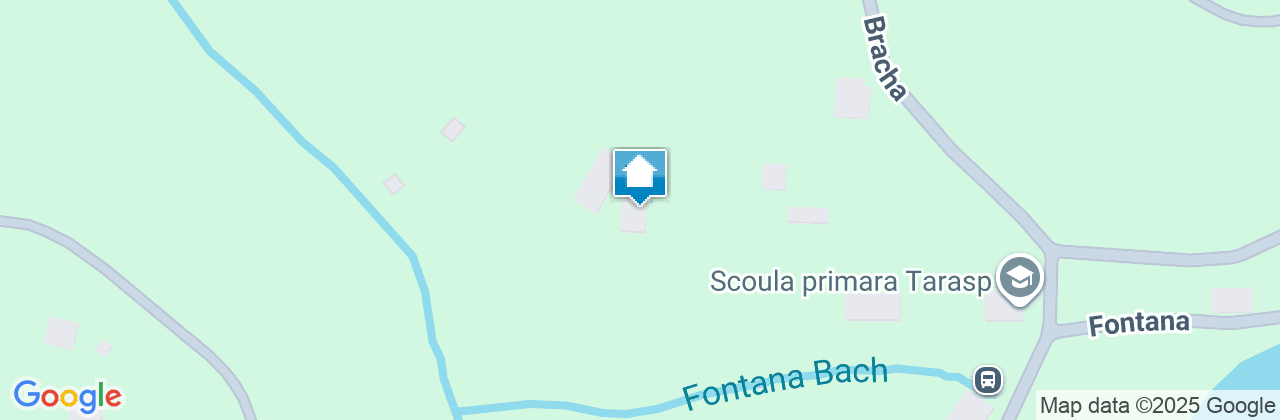Click the square building left of Google logo

61,333
